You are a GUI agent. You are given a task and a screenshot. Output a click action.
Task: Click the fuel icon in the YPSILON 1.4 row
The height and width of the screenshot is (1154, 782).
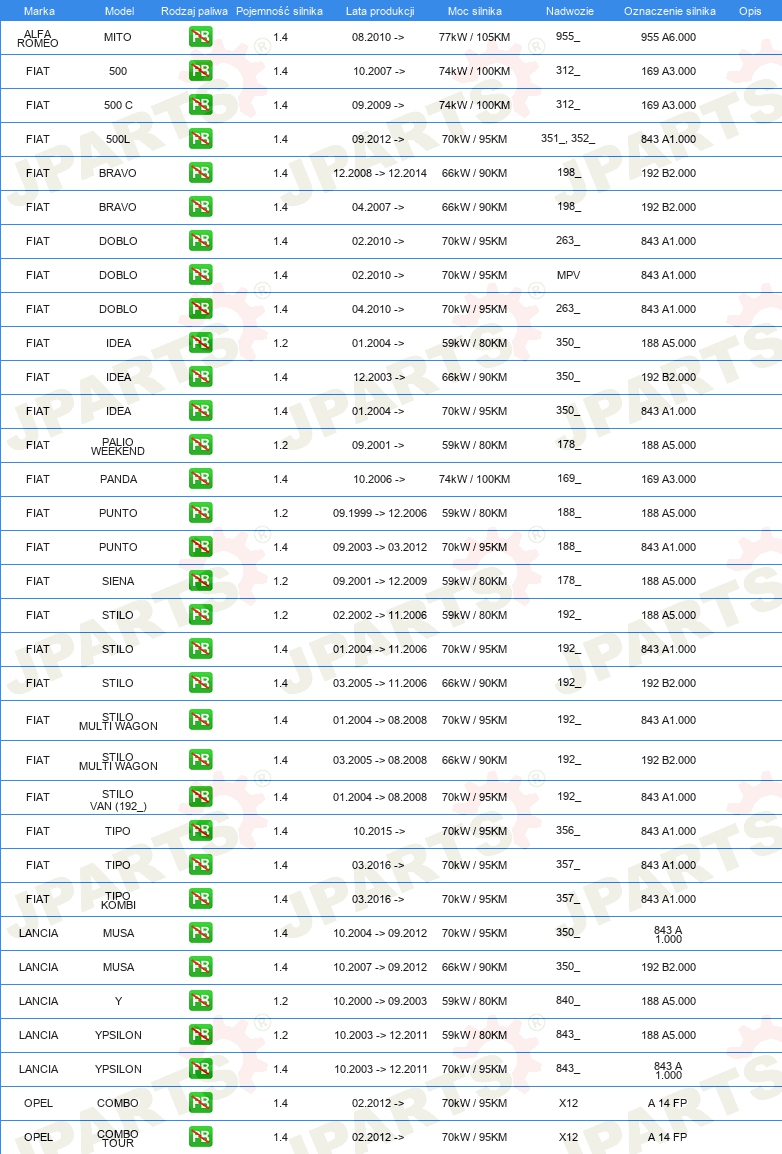point(200,1069)
